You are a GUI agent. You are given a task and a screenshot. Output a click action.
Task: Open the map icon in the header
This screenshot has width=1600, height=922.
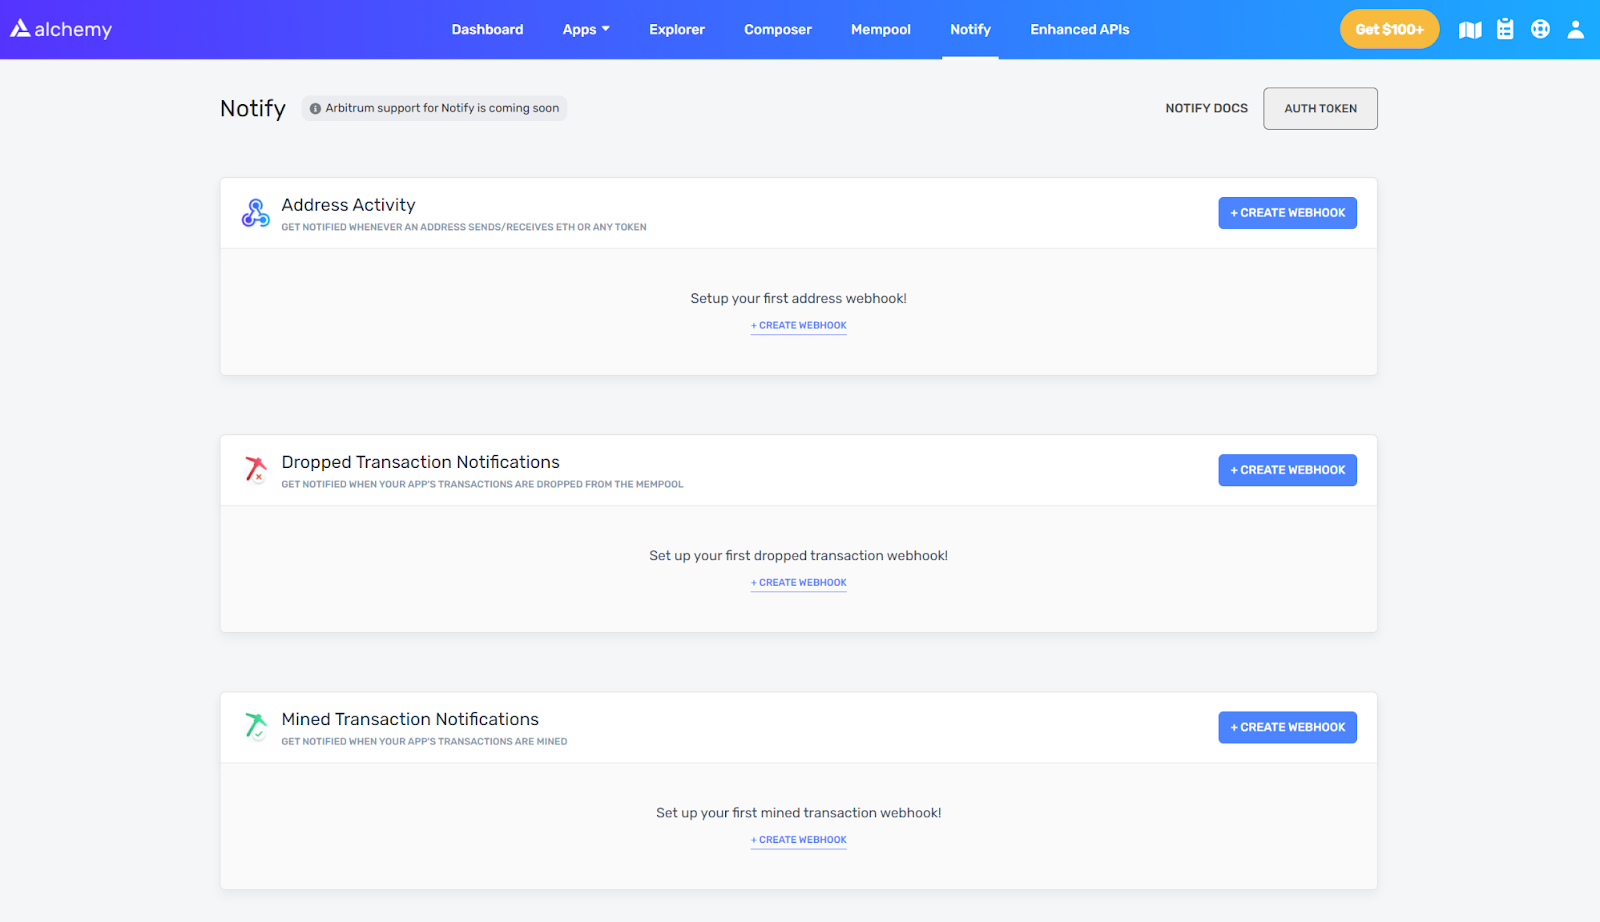[1470, 30]
